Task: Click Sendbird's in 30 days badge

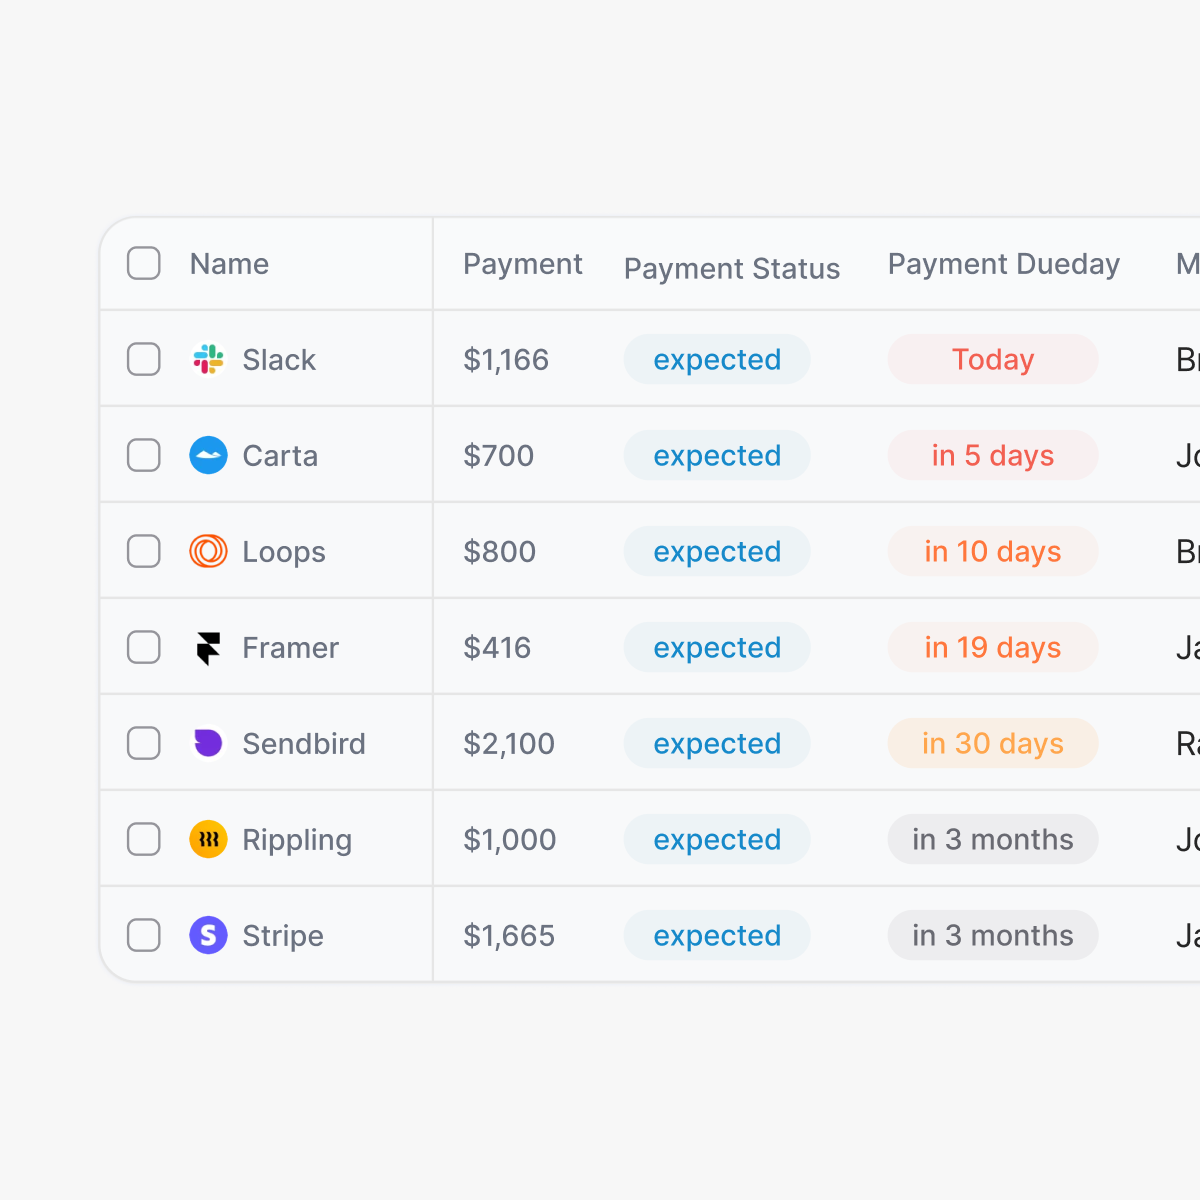Action: [x=992, y=743]
